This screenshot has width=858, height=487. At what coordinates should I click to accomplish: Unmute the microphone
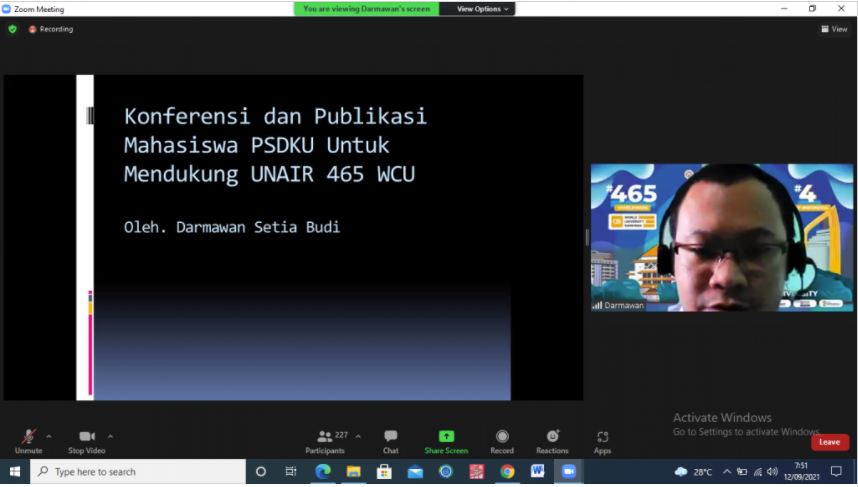[x=28, y=440]
